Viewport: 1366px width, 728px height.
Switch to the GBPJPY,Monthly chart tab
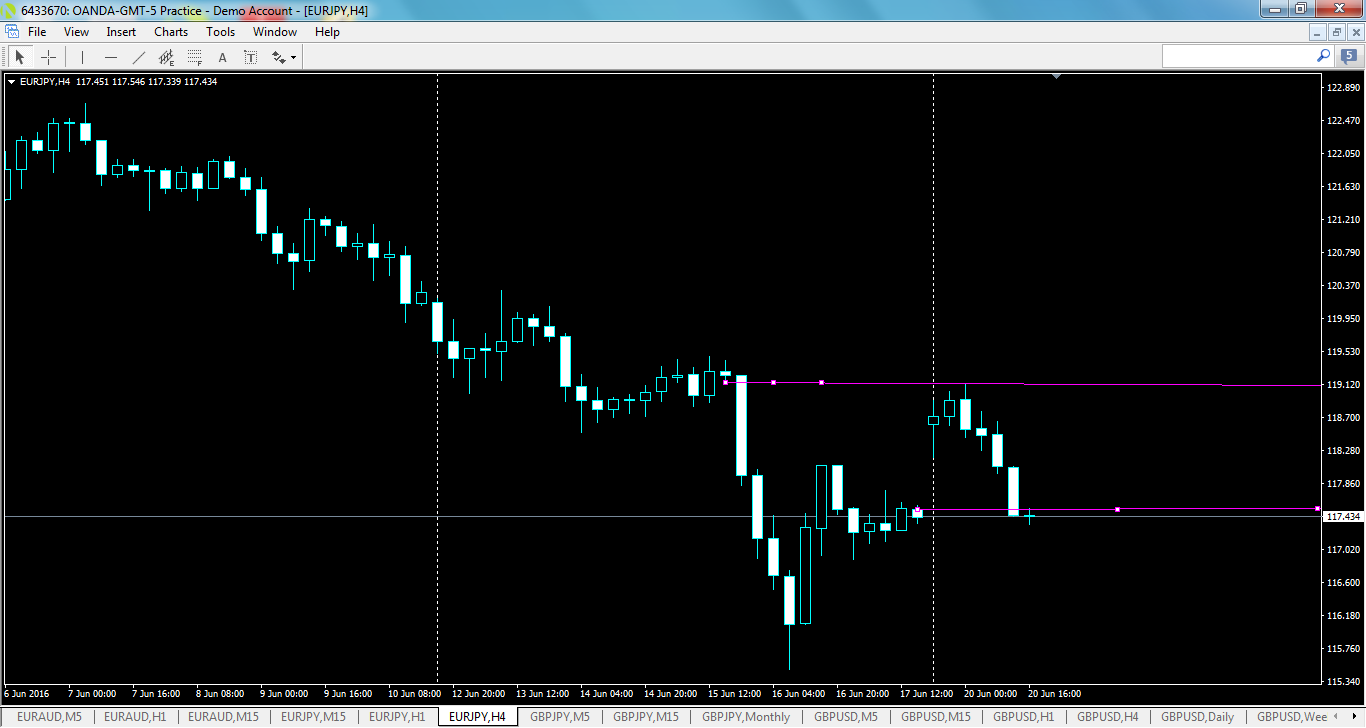(745, 716)
